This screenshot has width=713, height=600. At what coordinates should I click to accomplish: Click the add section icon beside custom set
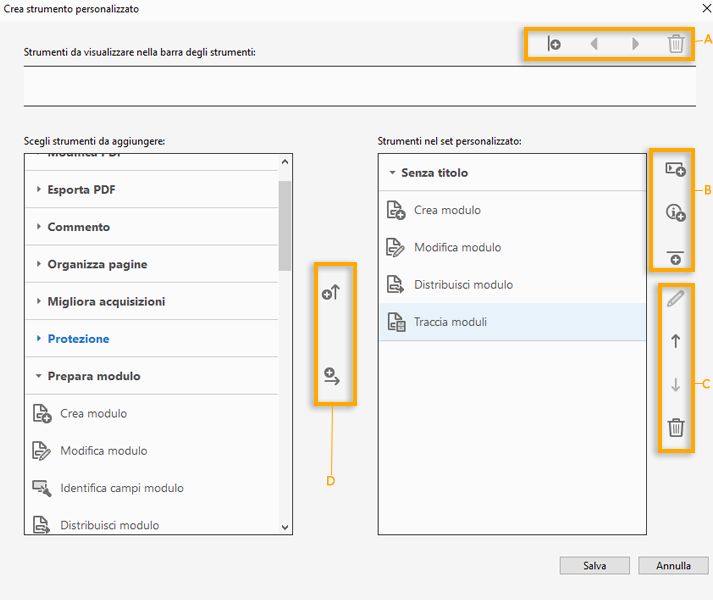(675, 170)
